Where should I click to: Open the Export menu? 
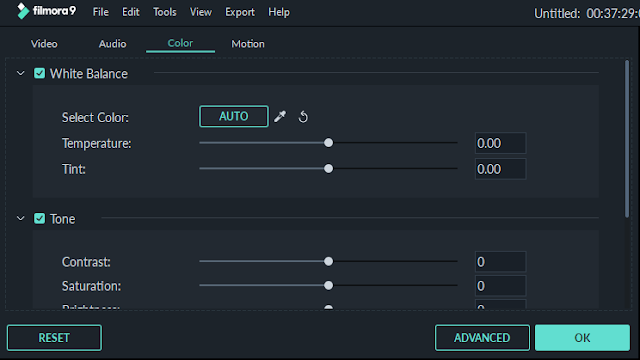[240, 12]
